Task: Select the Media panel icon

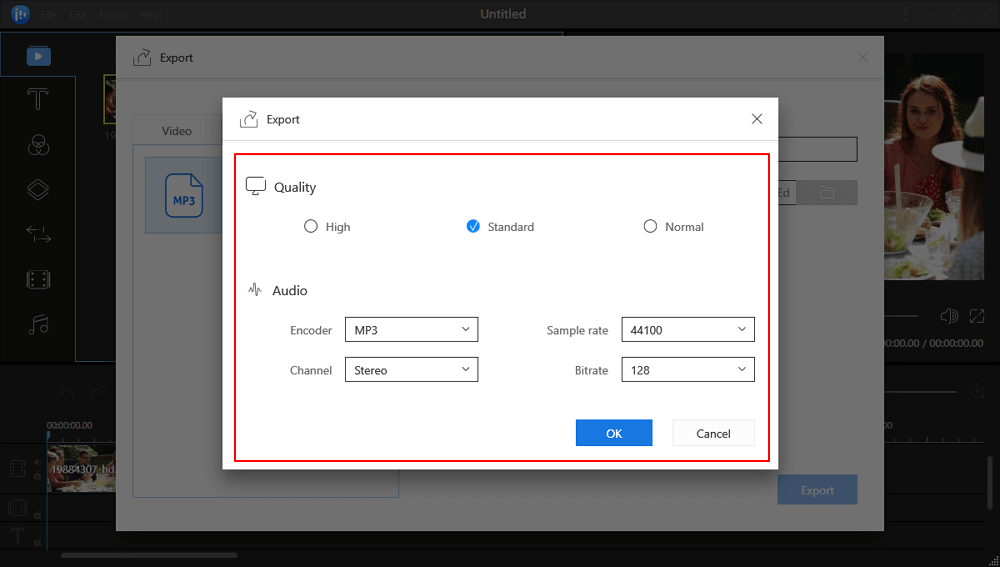Action: [x=38, y=56]
